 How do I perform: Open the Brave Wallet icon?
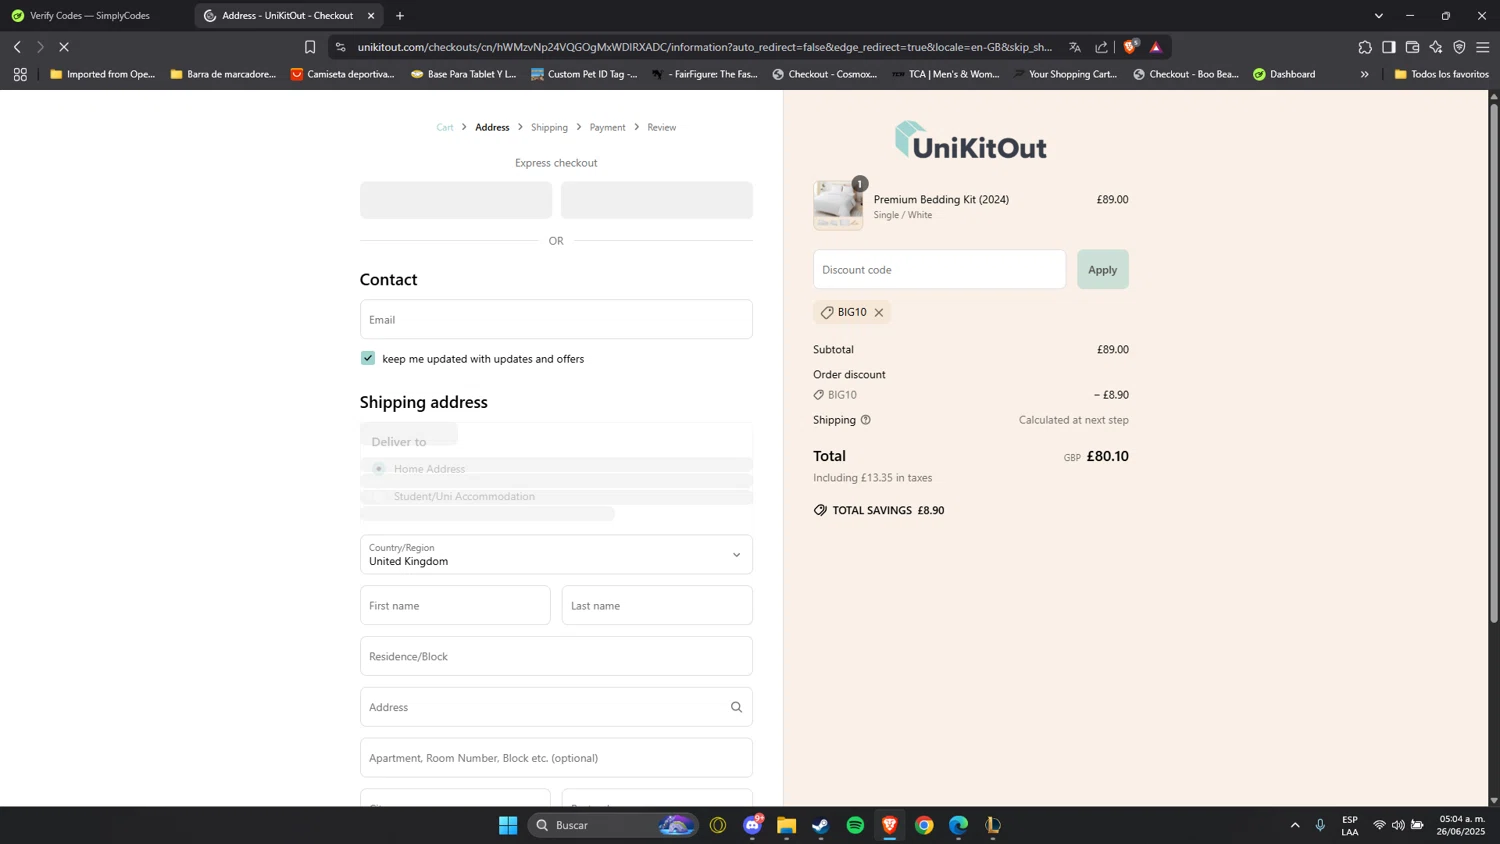(x=1412, y=47)
